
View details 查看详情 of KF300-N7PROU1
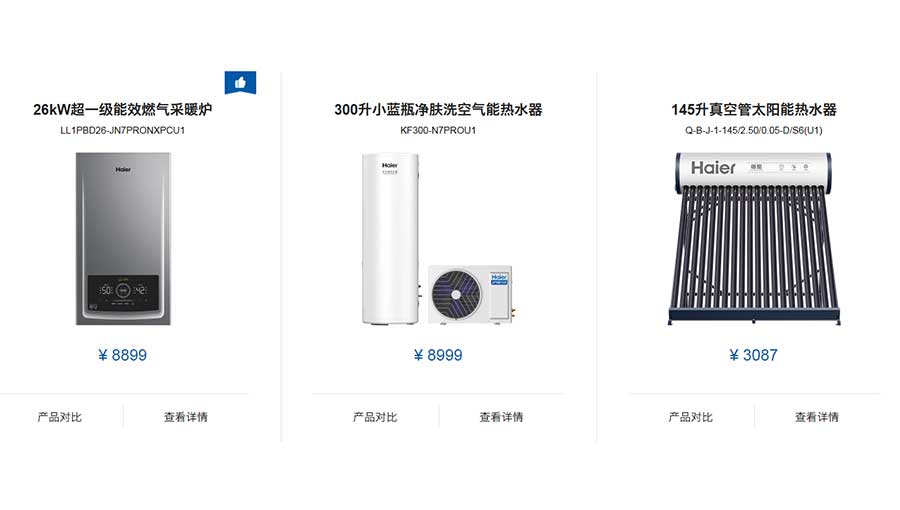click(501, 417)
